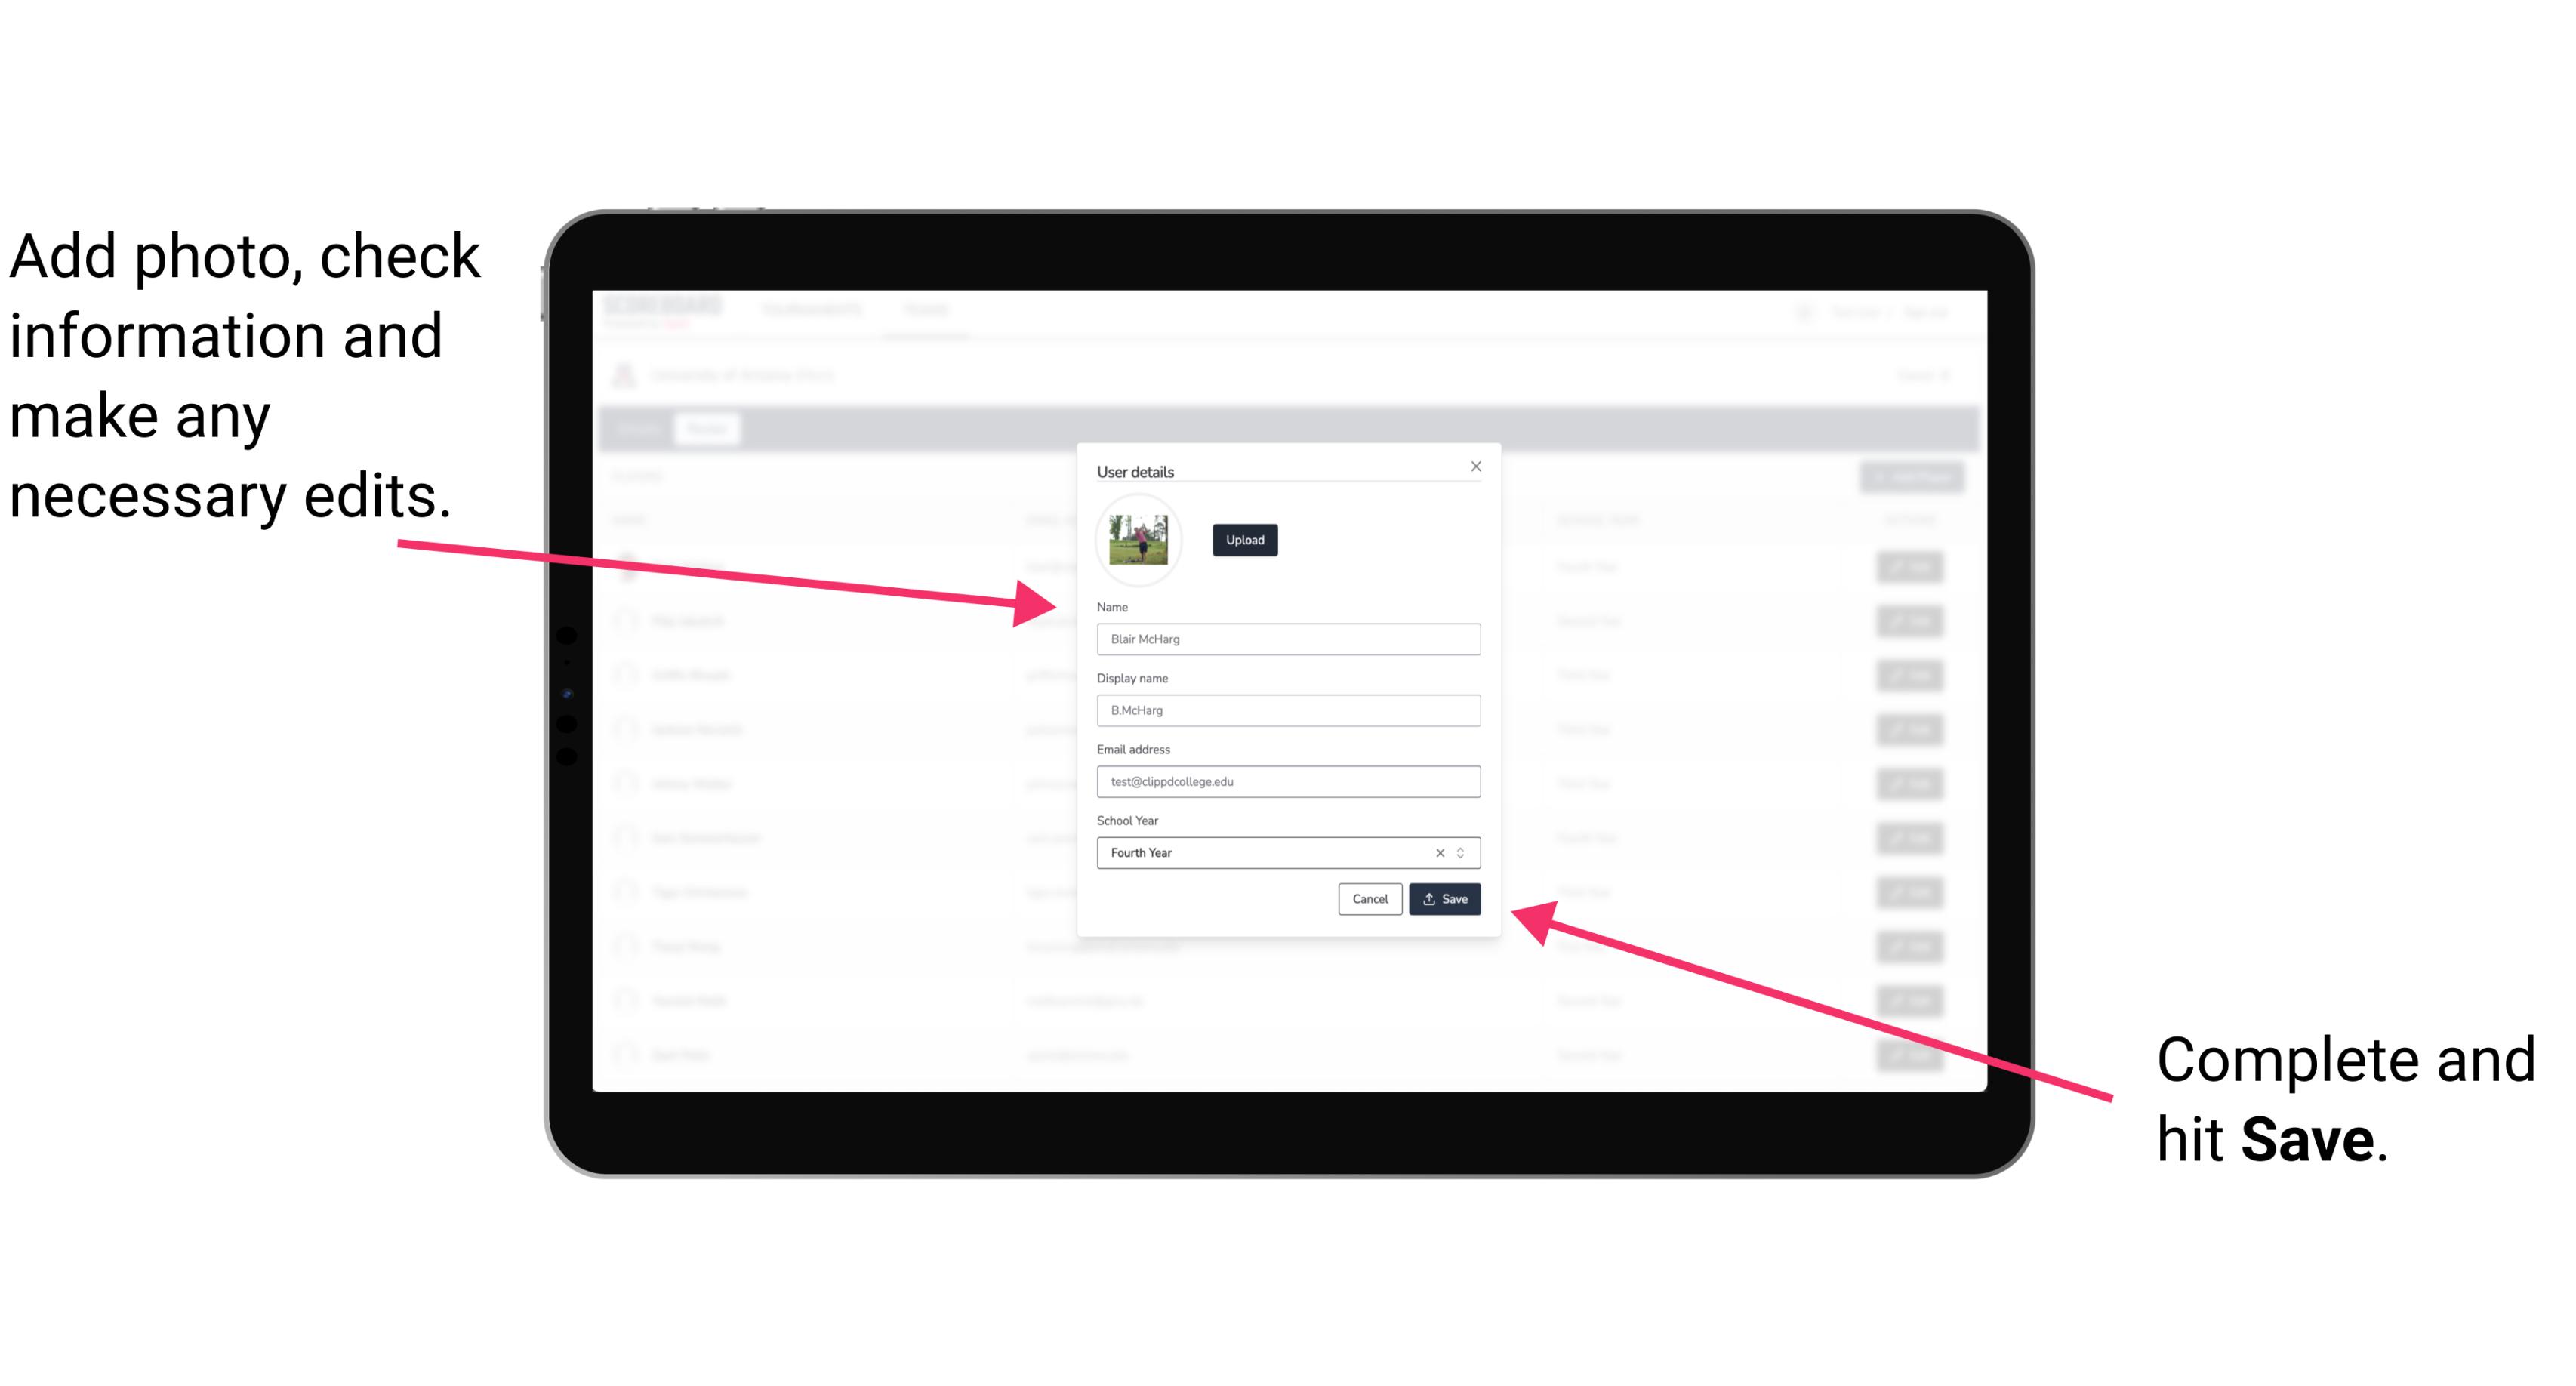2576x1386 pixels.
Task: Click the Display name field
Action: pyautogui.click(x=1289, y=710)
